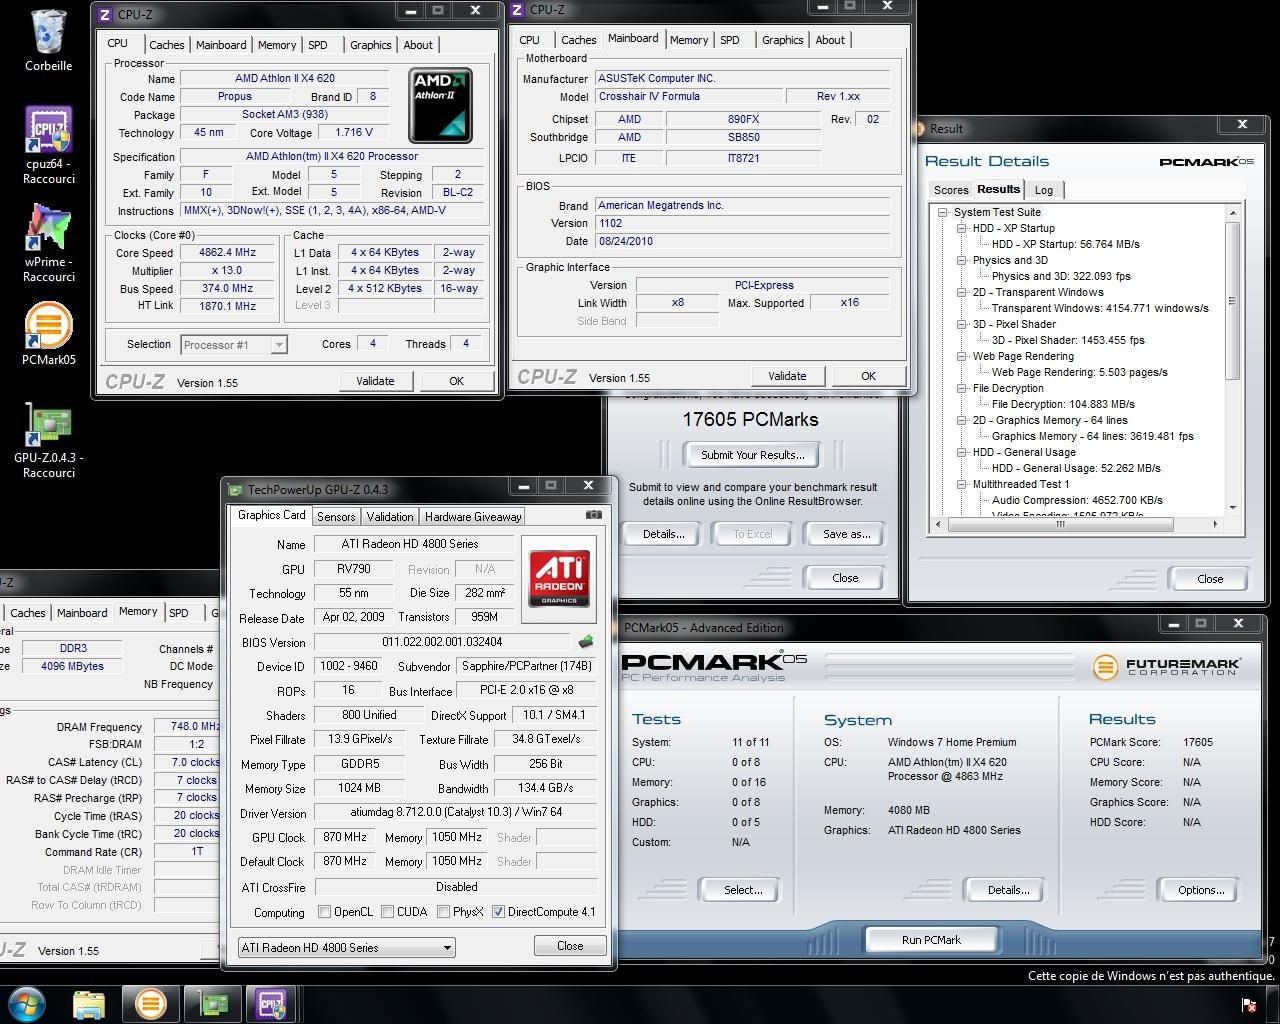Uncheck DirectCompute 4.1 in GPU-Z

click(498, 912)
